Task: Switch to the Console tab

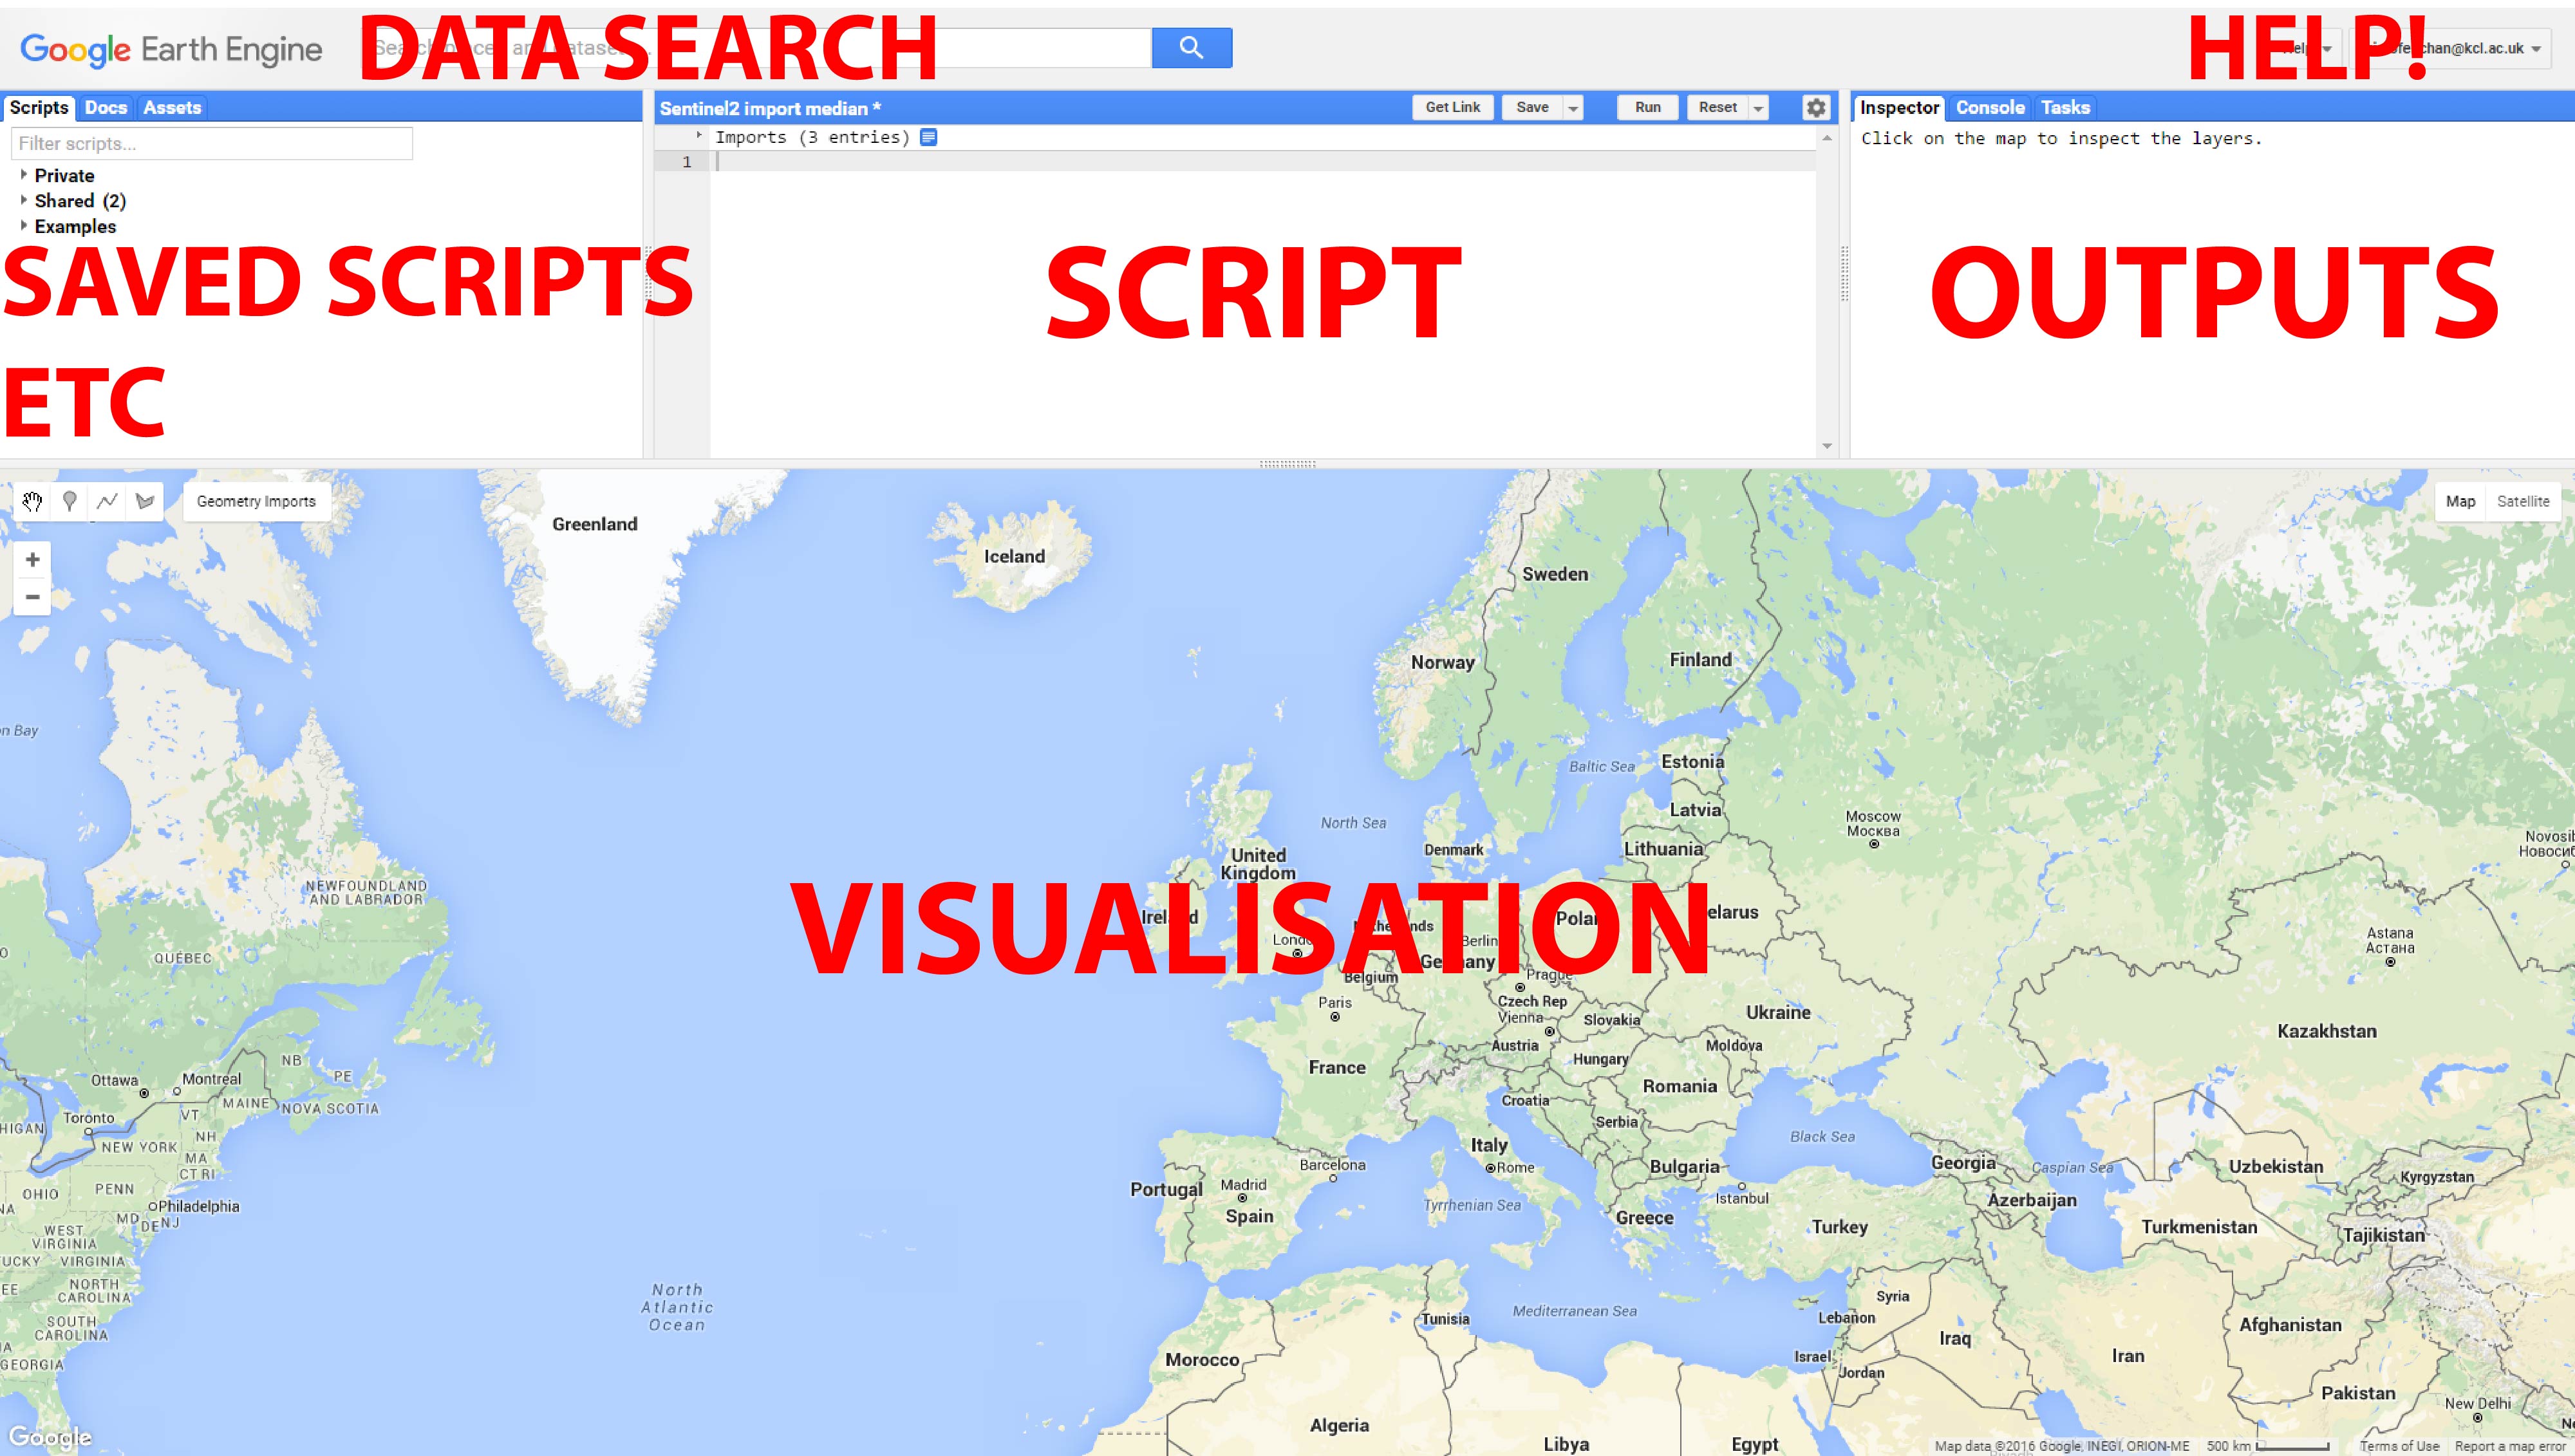Action: [x=1990, y=108]
